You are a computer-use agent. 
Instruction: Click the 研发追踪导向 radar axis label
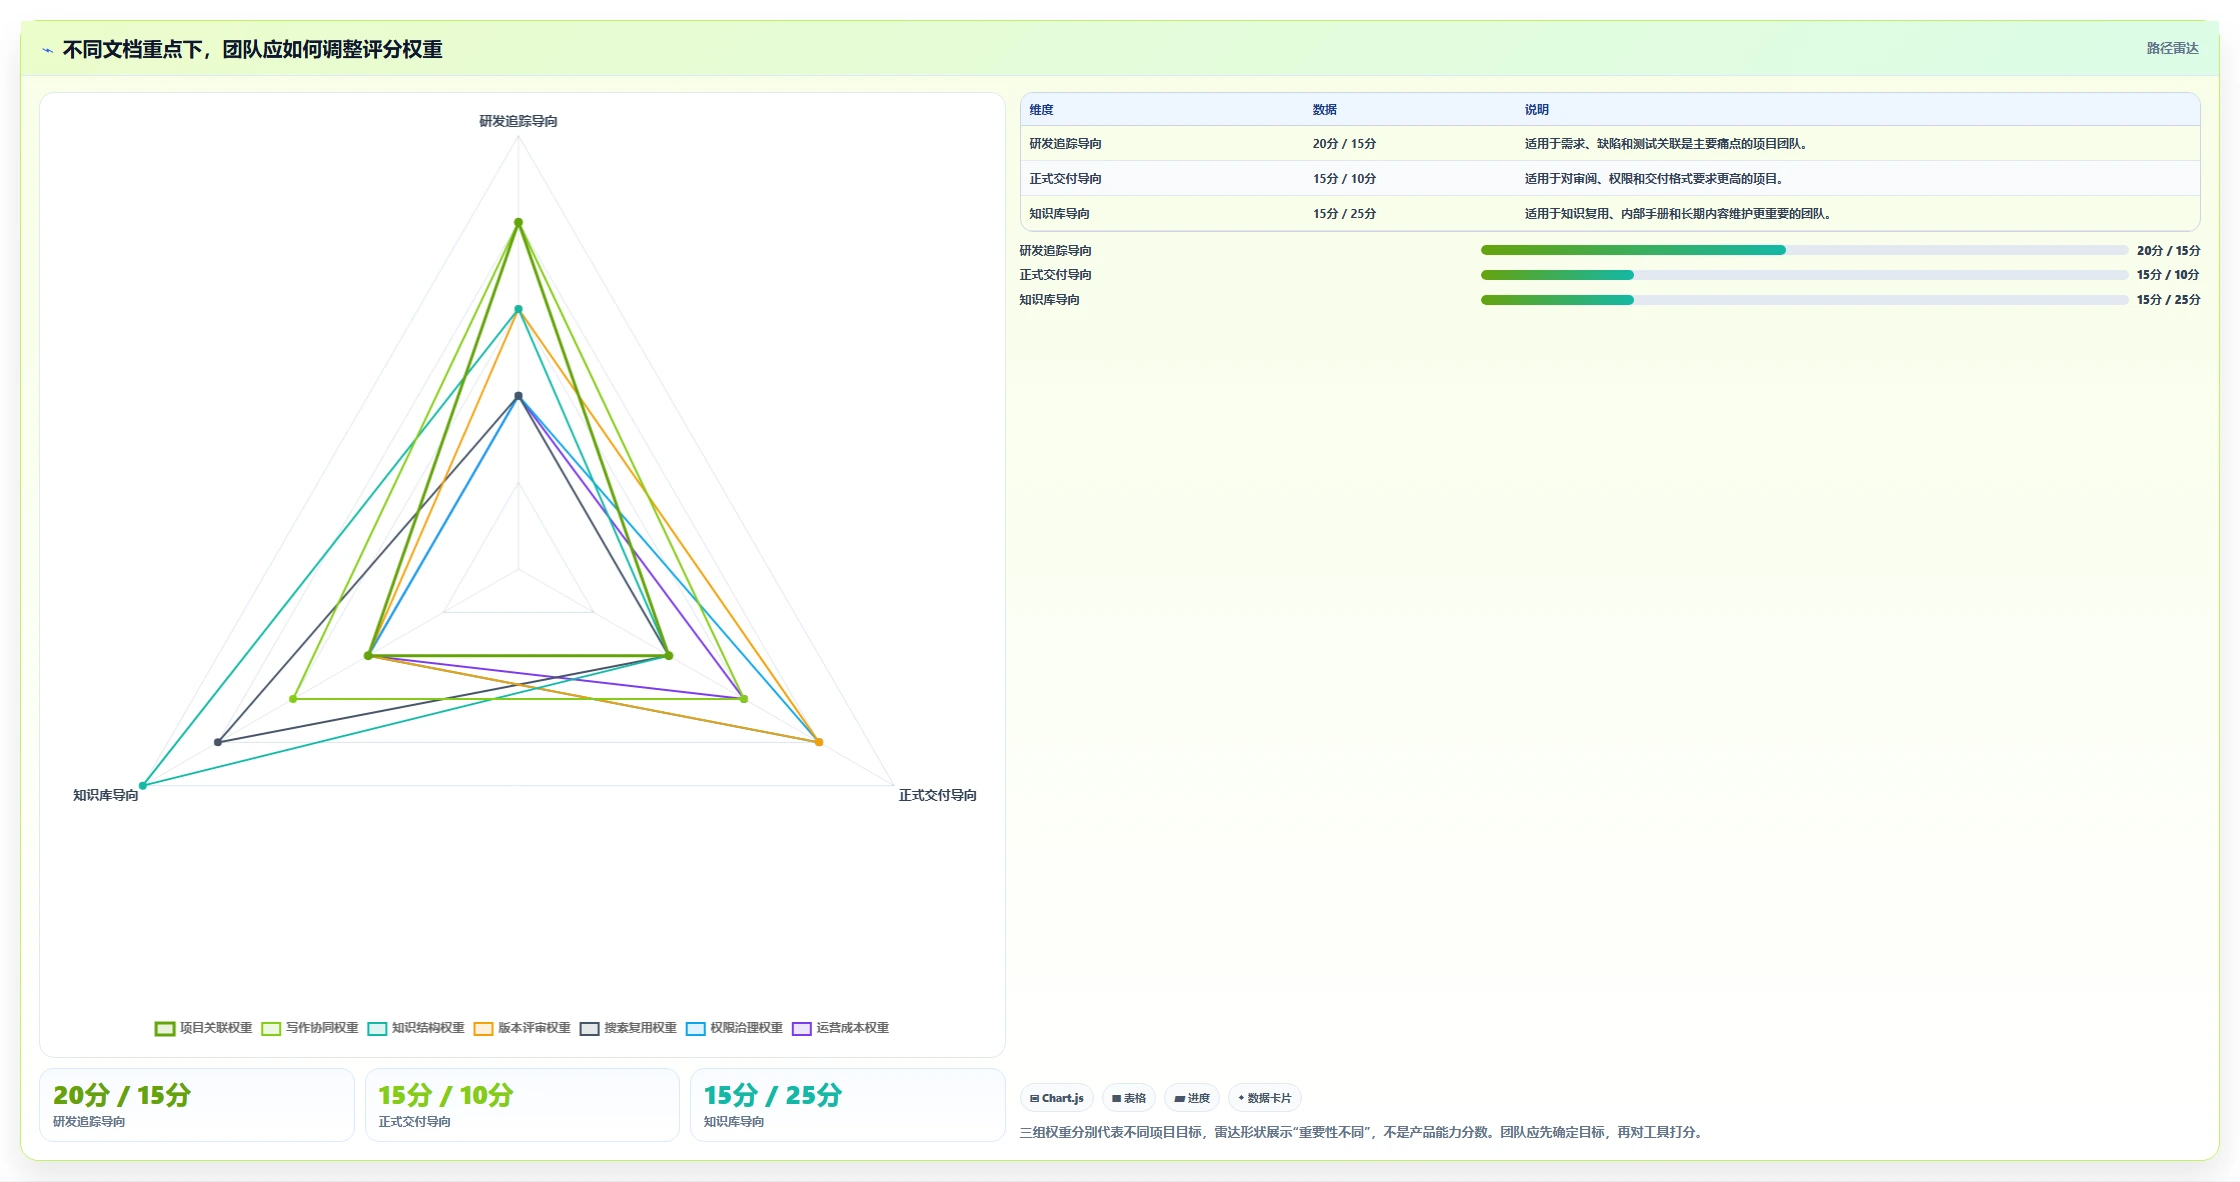pyautogui.click(x=518, y=121)
